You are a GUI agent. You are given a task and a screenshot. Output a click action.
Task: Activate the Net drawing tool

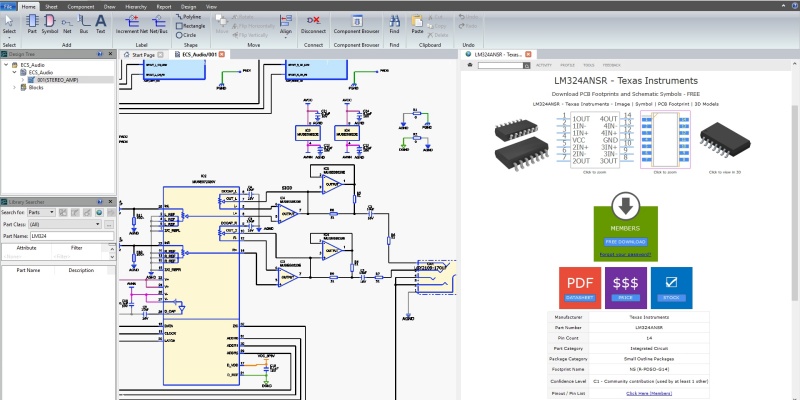pos(67,24)
